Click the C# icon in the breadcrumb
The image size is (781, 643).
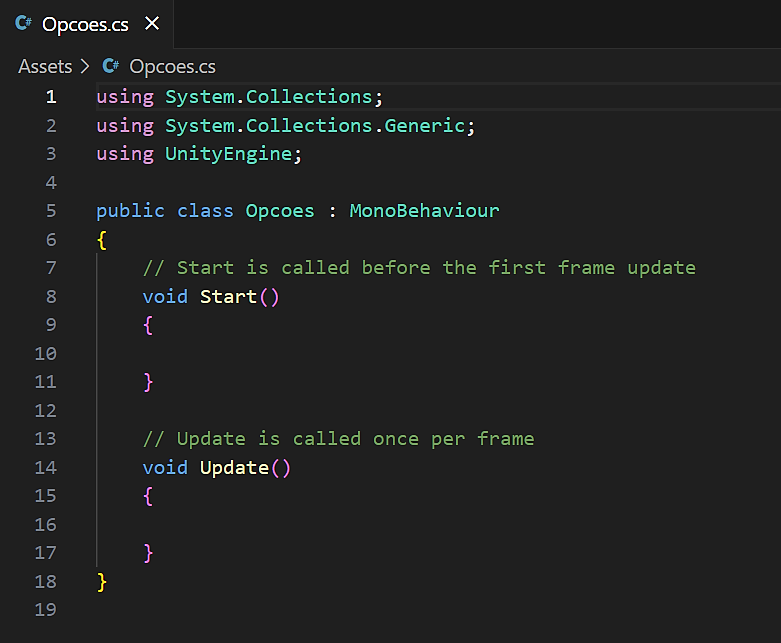pyautogui.click(x=111, y=67)
